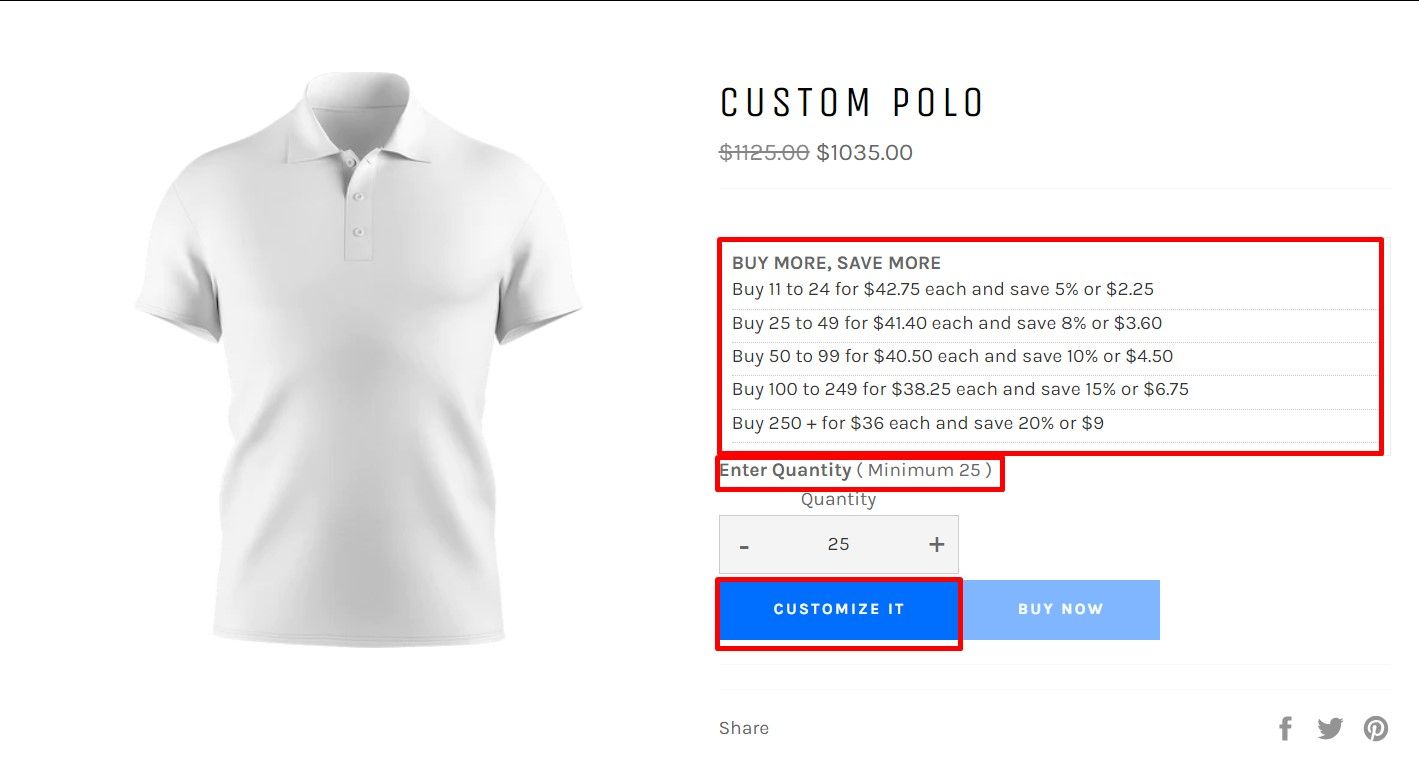
Task: Share the polo on Facebook
Action: (x=1285, y=729)
